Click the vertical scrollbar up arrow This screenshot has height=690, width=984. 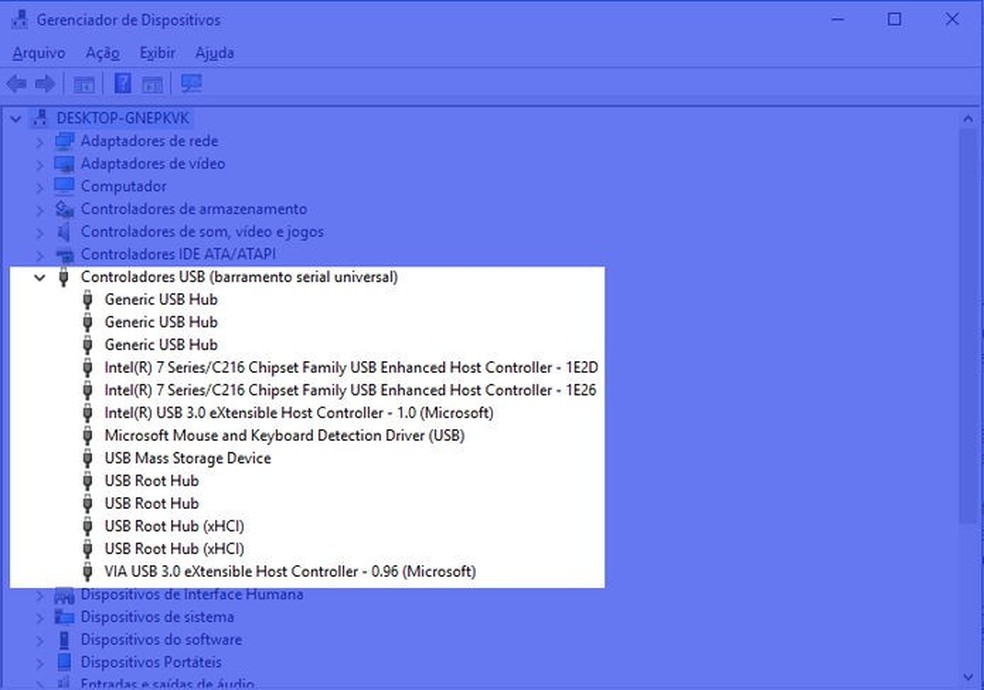[x=968, y=119]
